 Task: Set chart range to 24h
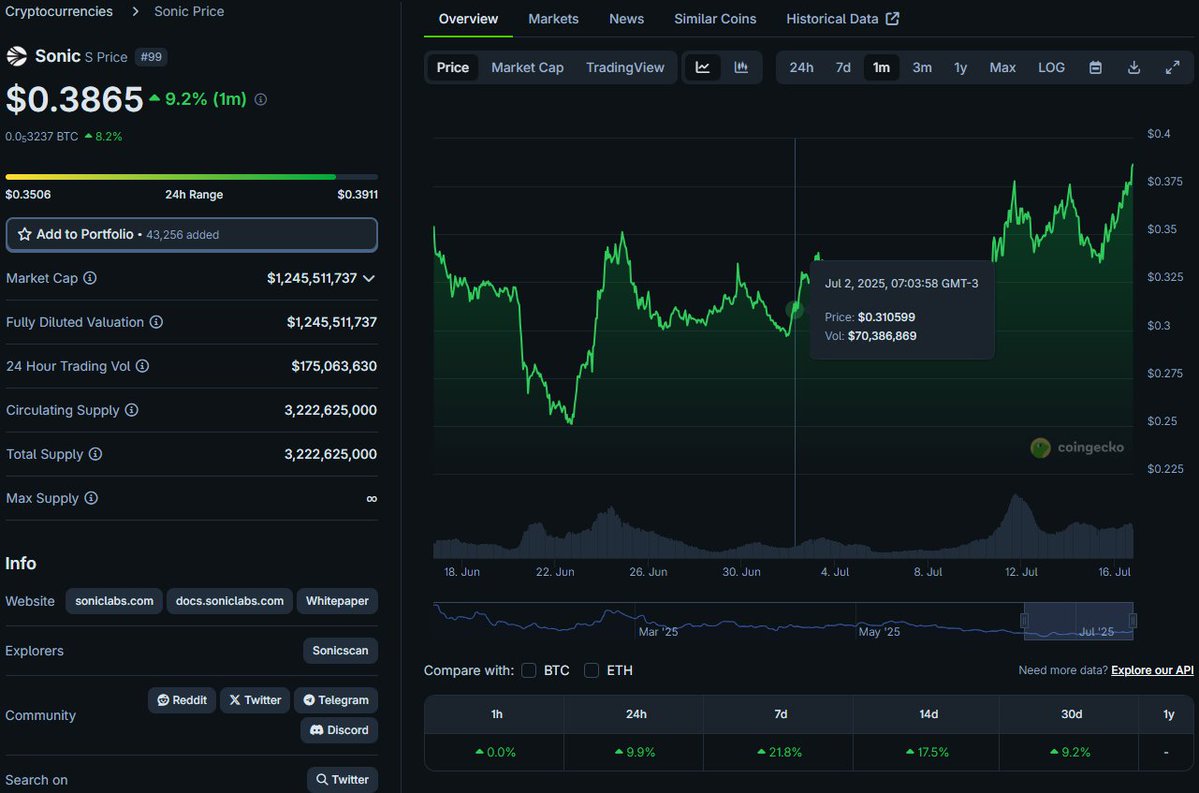click(801, 67)
